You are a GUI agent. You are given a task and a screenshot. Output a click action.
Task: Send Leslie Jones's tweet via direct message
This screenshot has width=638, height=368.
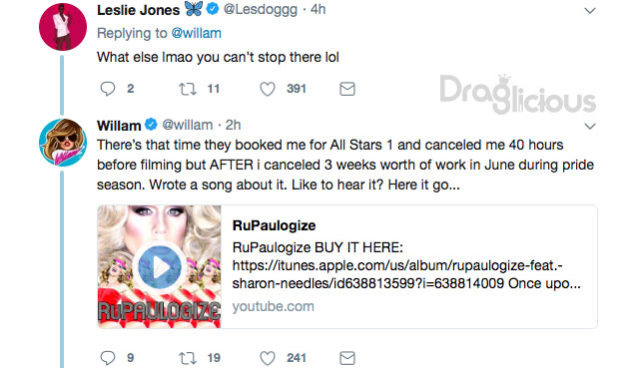[x=347, y=89]
